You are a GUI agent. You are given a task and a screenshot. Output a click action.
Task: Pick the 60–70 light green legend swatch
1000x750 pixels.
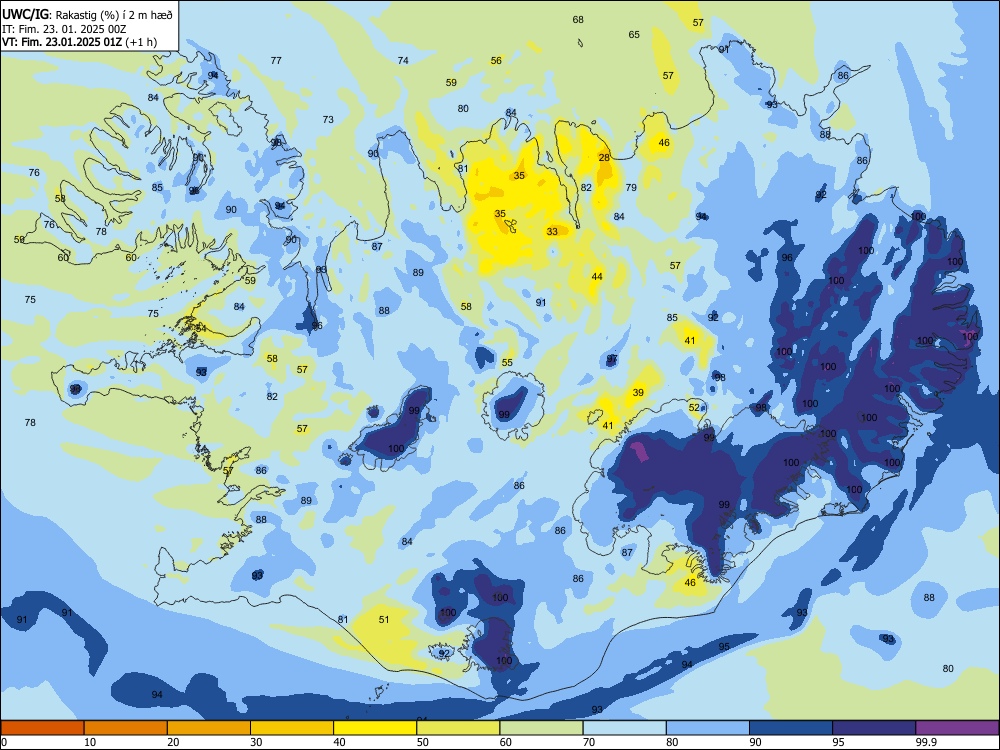[541, 728]
